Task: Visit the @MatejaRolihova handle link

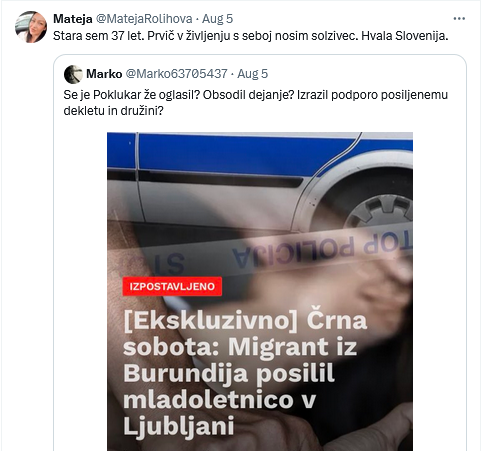Action: (144, 19)
